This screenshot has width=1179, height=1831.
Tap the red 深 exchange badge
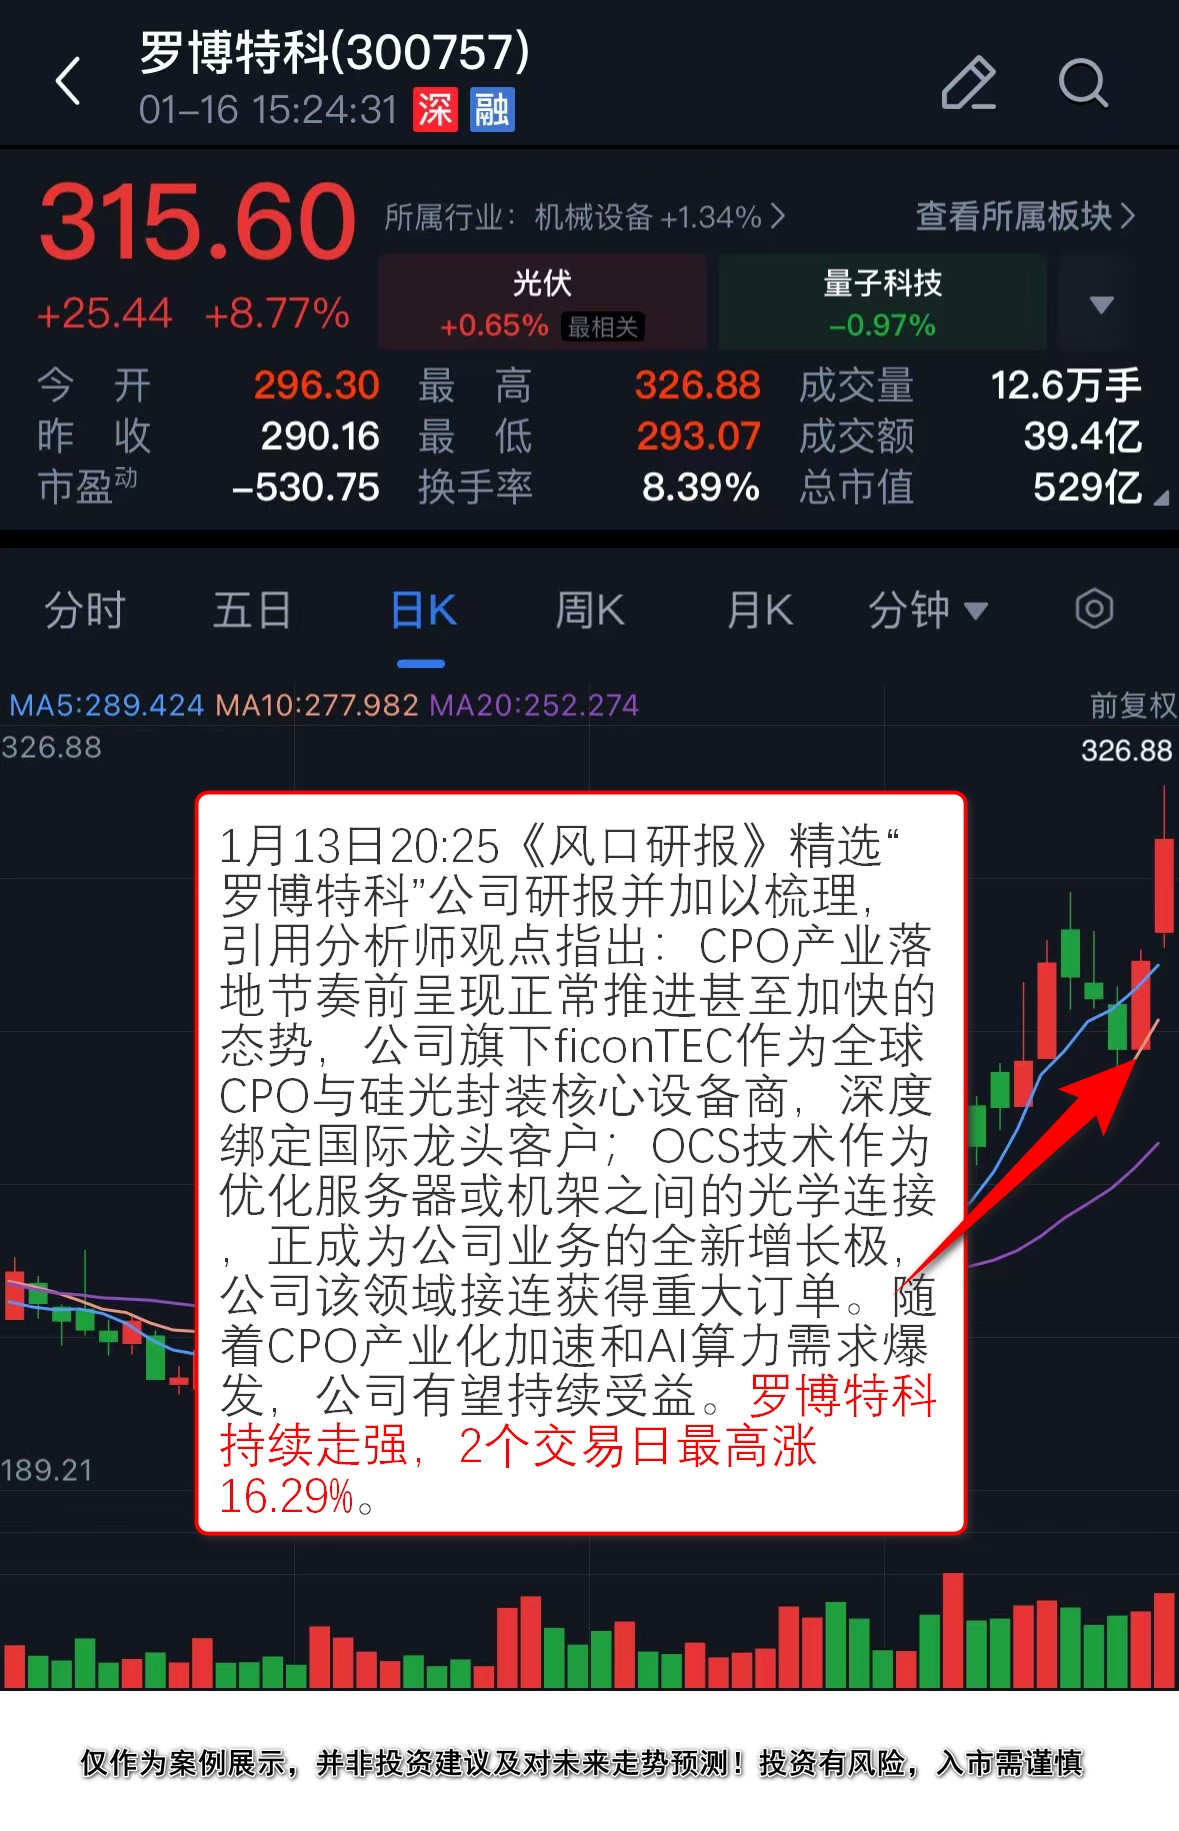tap(435, 110)
